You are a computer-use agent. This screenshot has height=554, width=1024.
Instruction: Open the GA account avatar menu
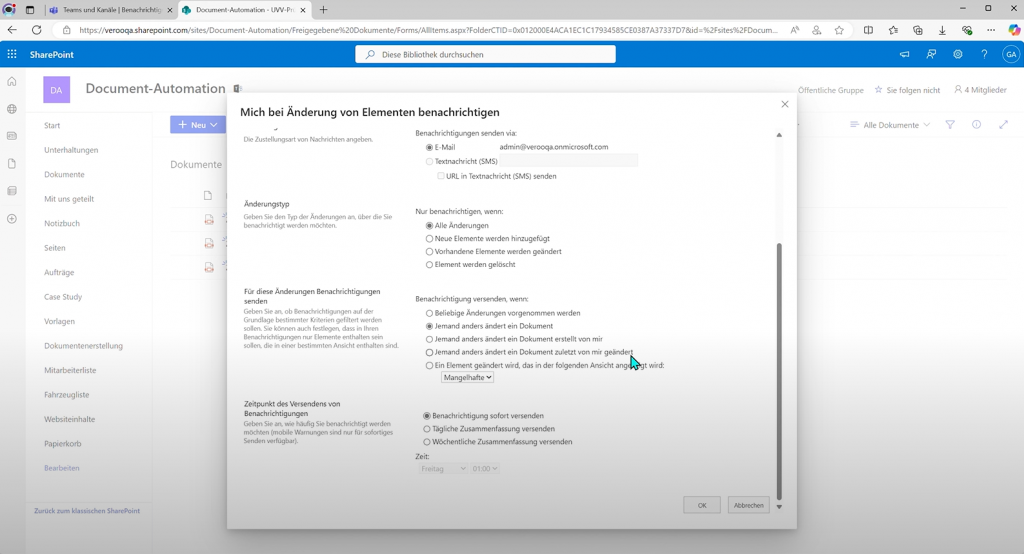1011,54
